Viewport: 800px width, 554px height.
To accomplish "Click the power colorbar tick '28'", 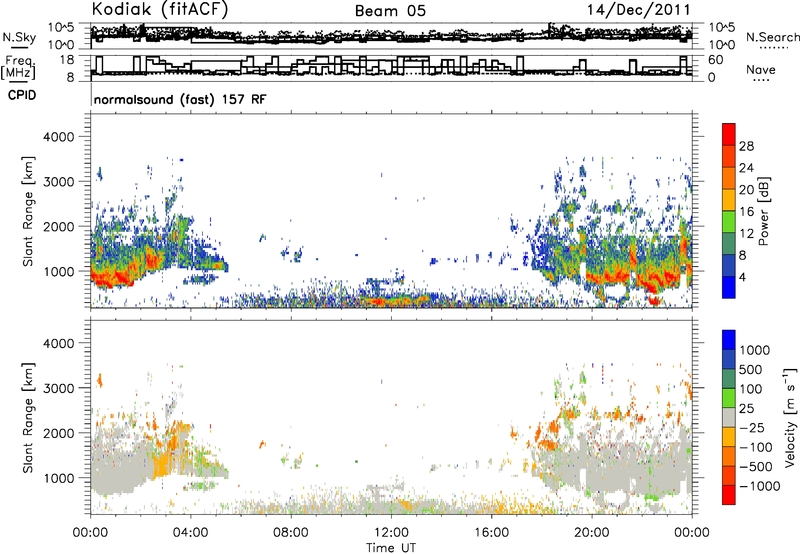I will pos(746,146).
